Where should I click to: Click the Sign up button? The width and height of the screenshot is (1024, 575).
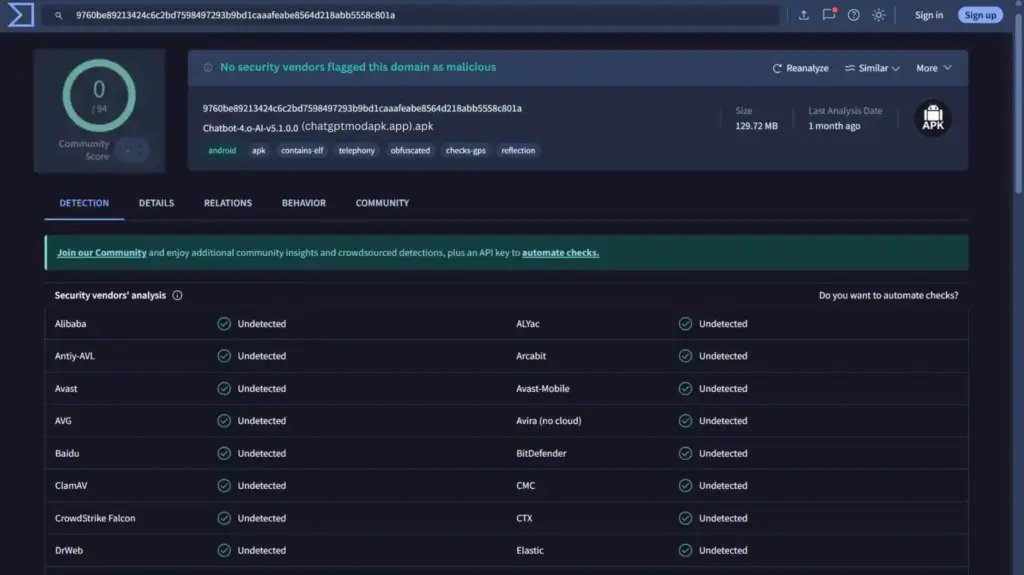tap(980, 15)
